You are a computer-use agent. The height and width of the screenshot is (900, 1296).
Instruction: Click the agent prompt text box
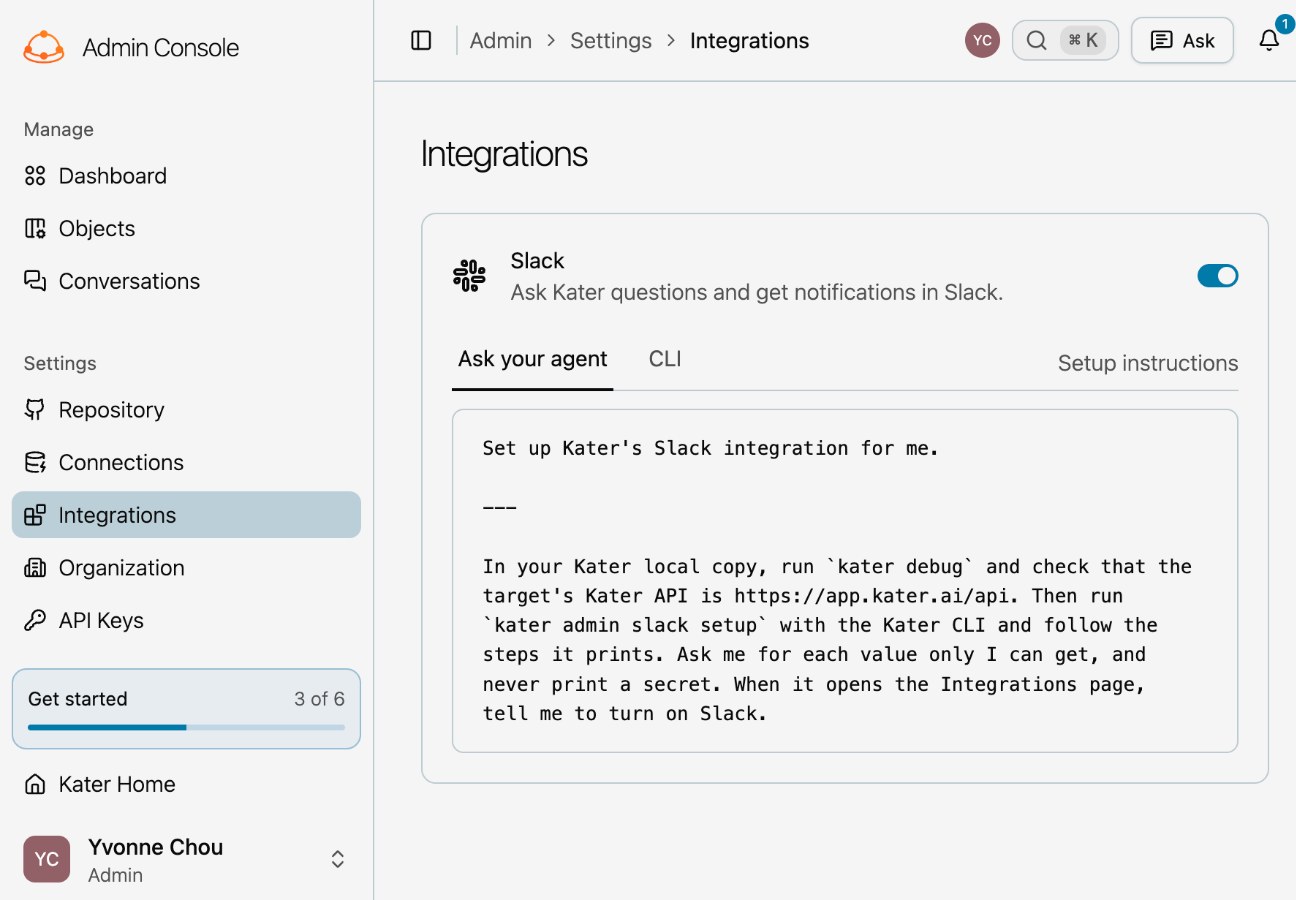[x=845, y=581]
